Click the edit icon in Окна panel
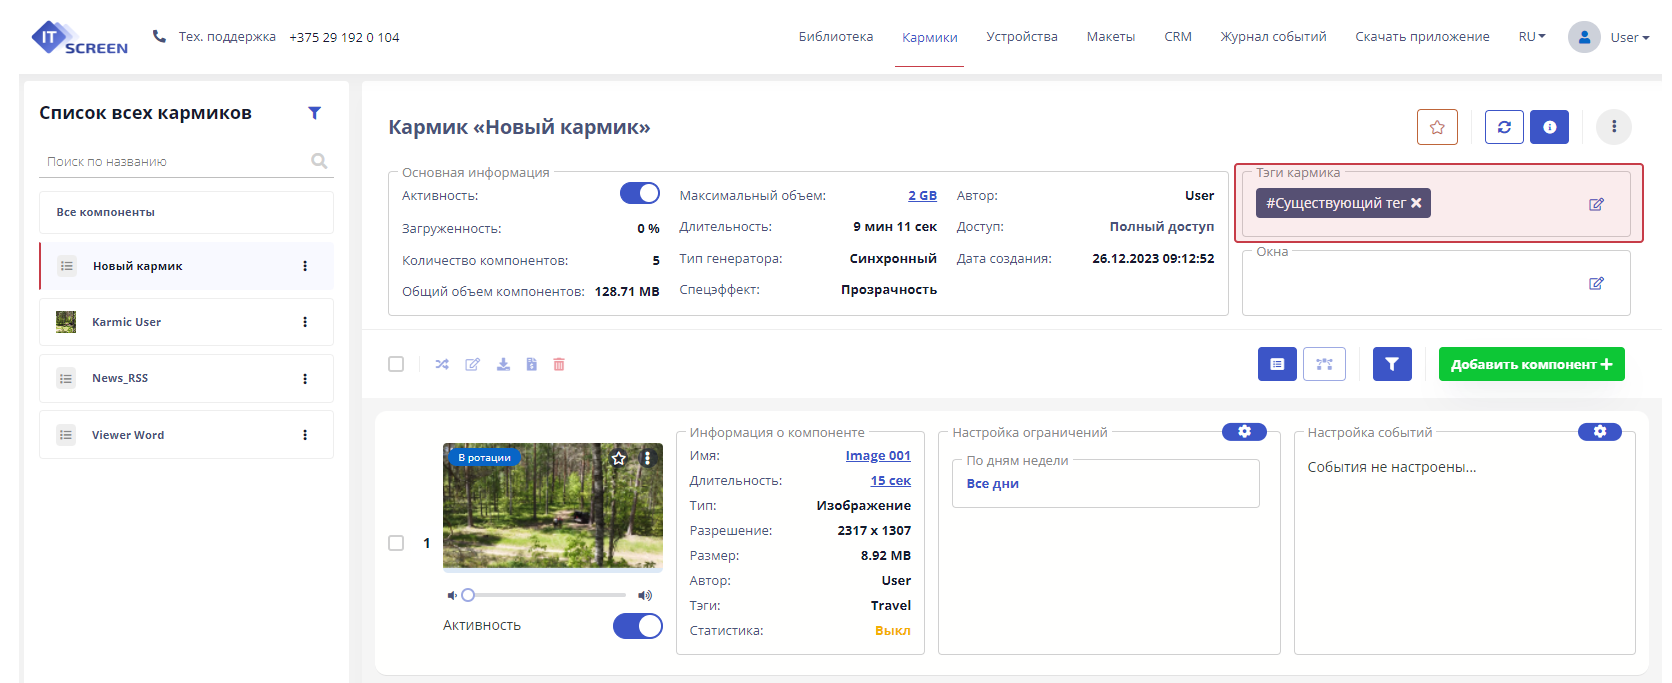 pyautogui.click(x=1596, y=283)
